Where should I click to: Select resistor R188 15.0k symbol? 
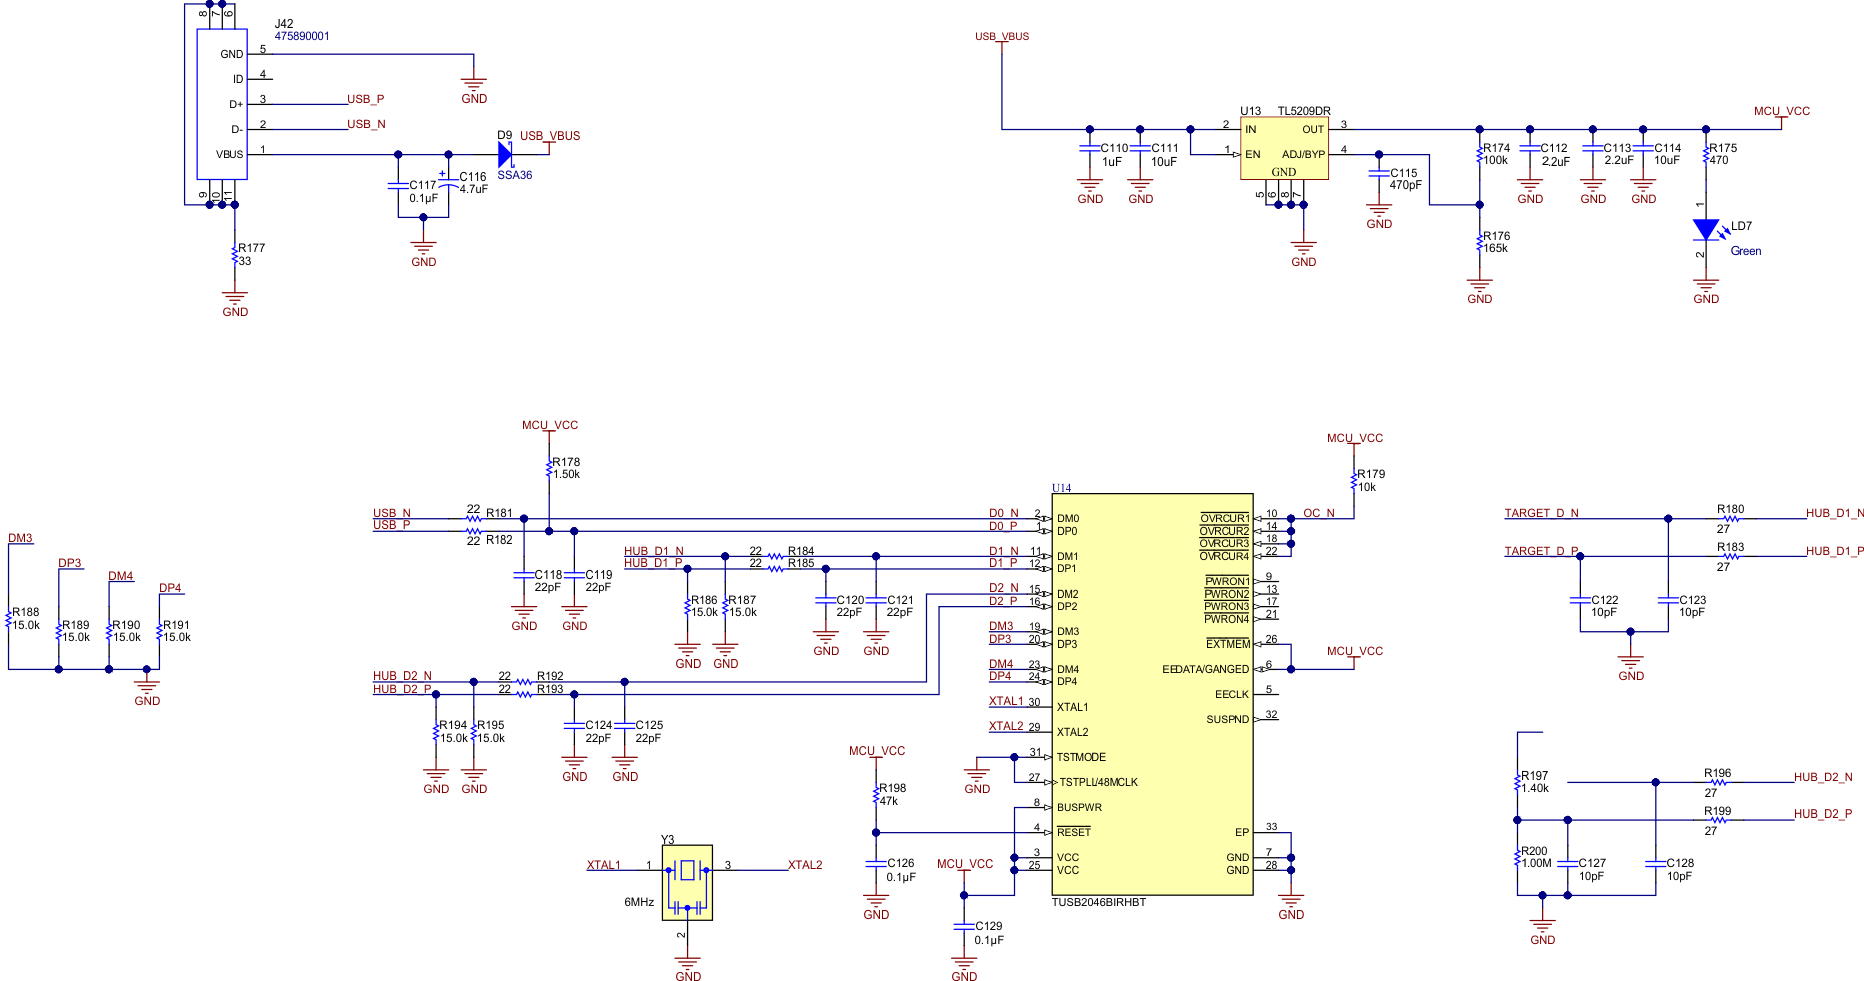[8, 619]
